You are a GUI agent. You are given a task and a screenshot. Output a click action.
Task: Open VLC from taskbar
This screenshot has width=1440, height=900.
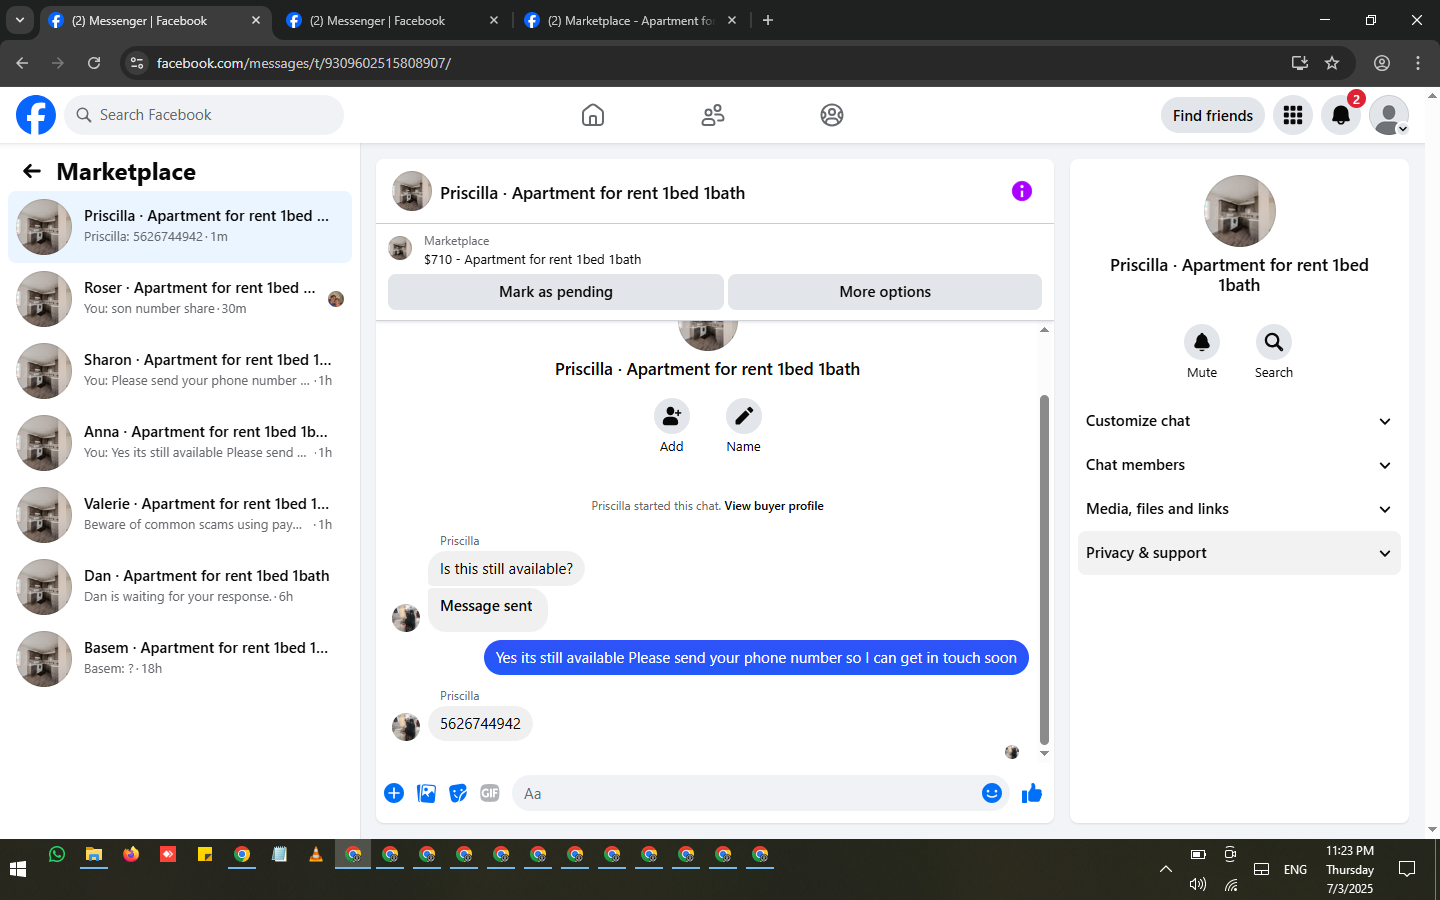(x=316, y=854)
